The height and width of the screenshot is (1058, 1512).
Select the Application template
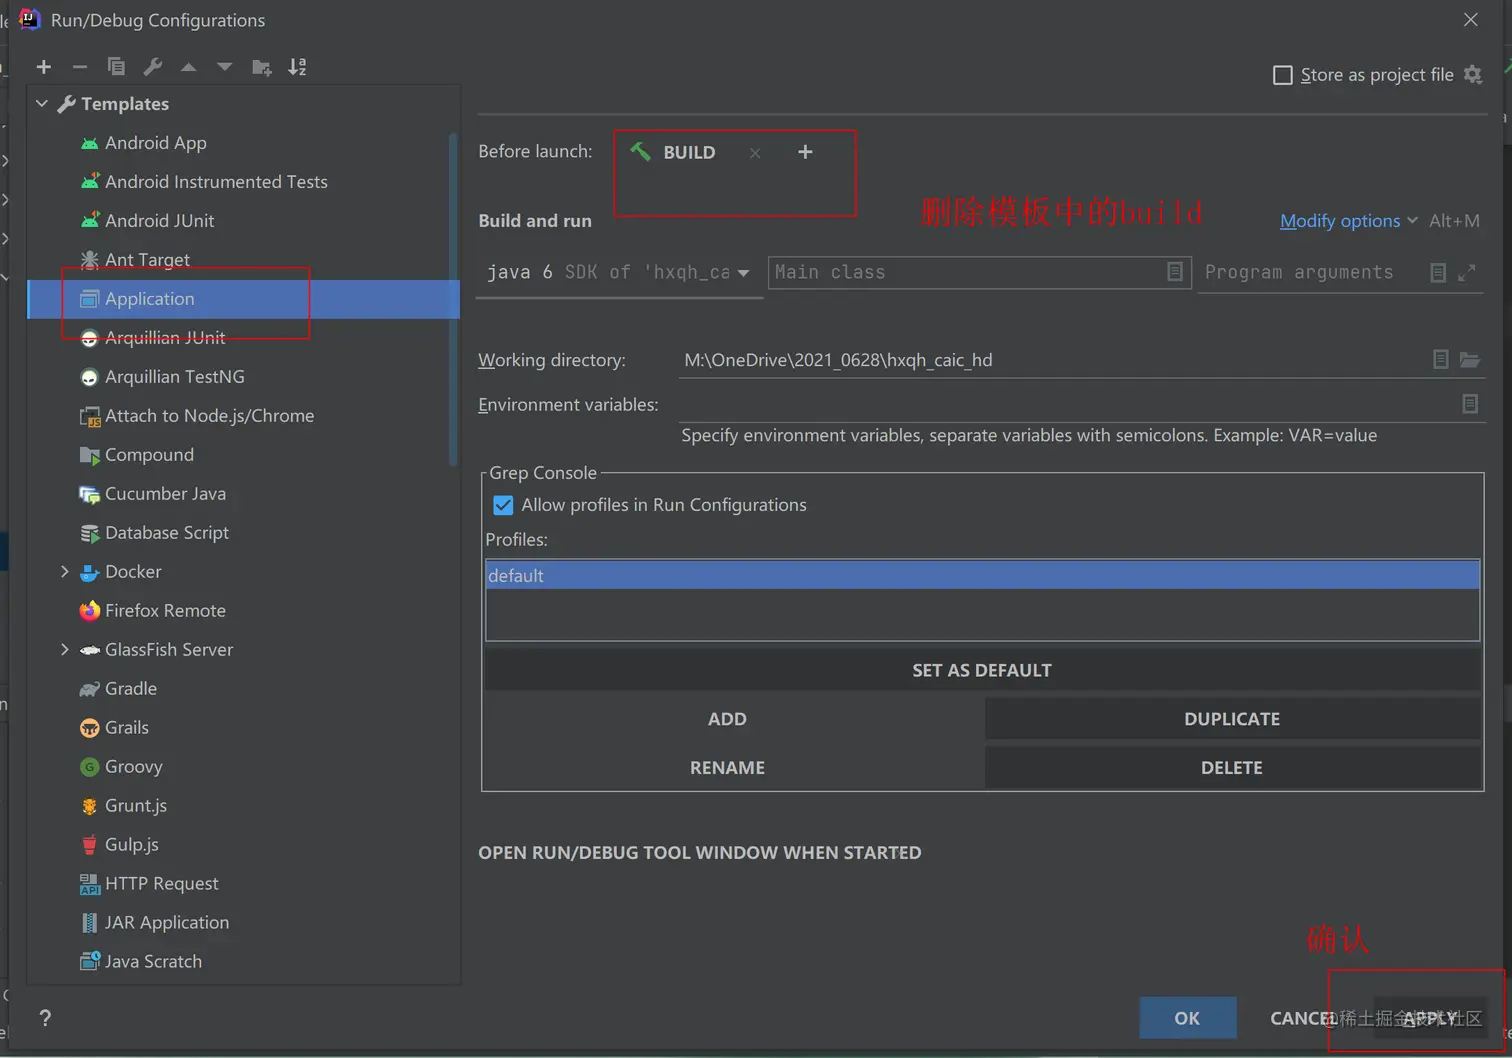point(244,299)
